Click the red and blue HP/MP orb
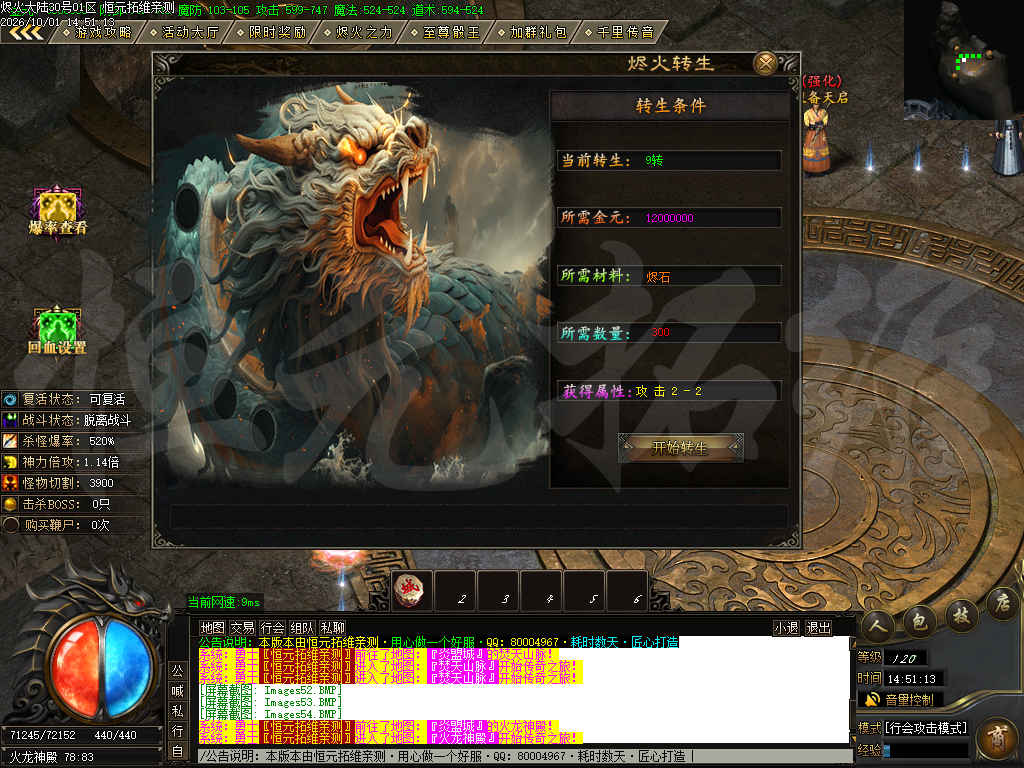 point(101,667)
